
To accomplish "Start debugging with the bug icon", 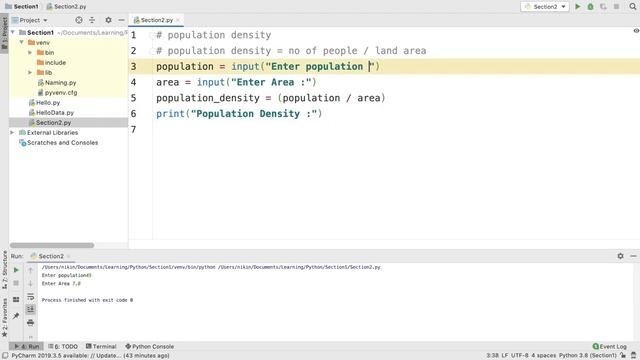I will point(590,7).
